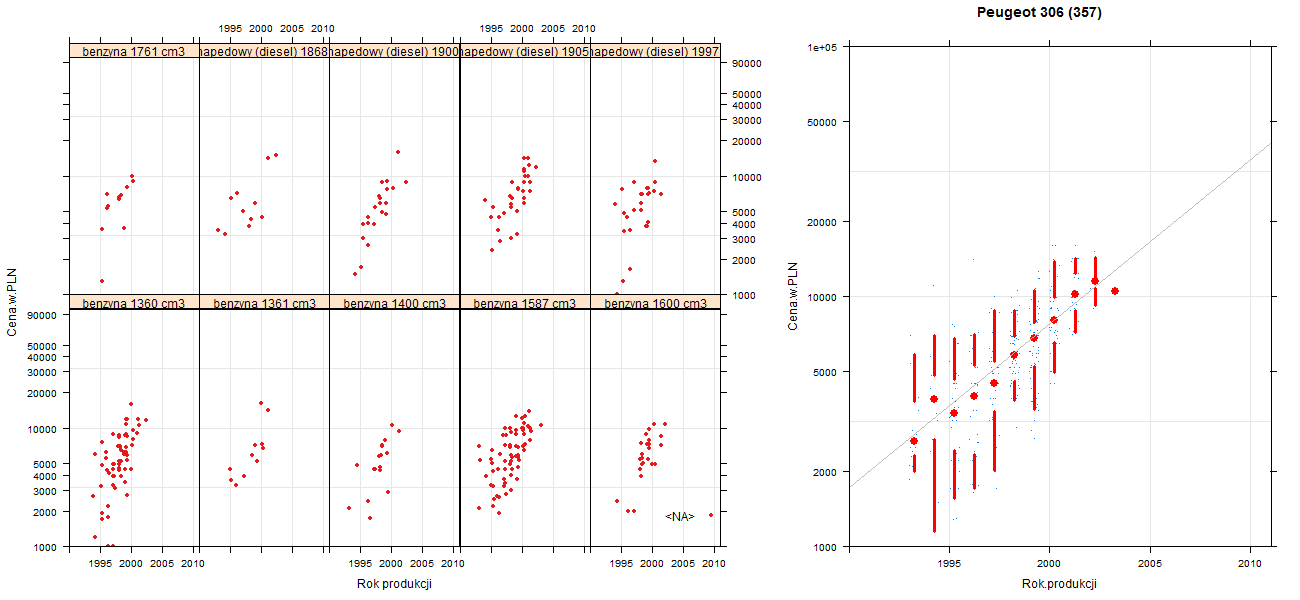Select the 'benzyna 1600 cm3' panel strip

coord(655,302)
